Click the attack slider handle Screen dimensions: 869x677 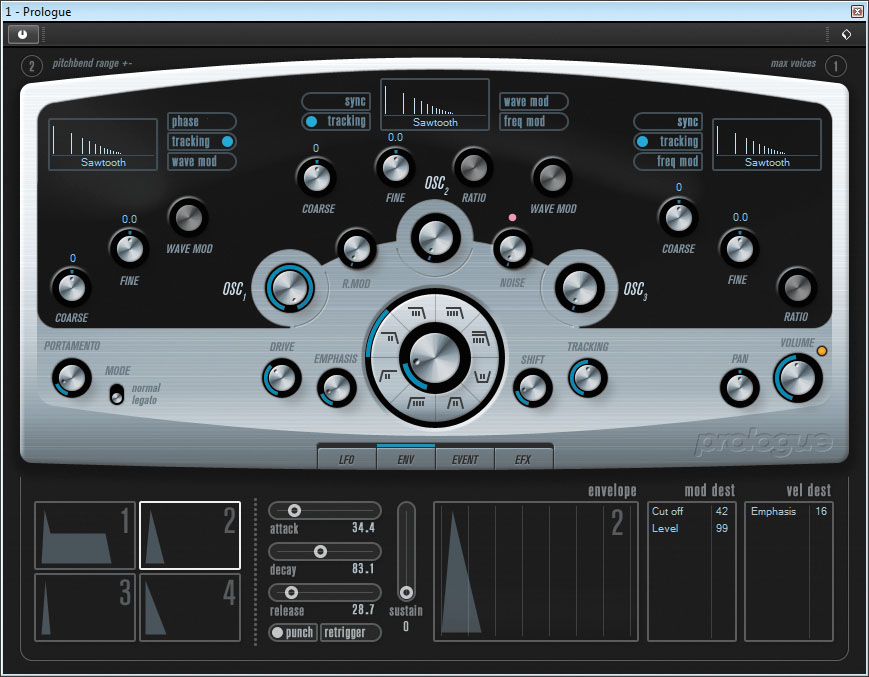tap(294, 510)
